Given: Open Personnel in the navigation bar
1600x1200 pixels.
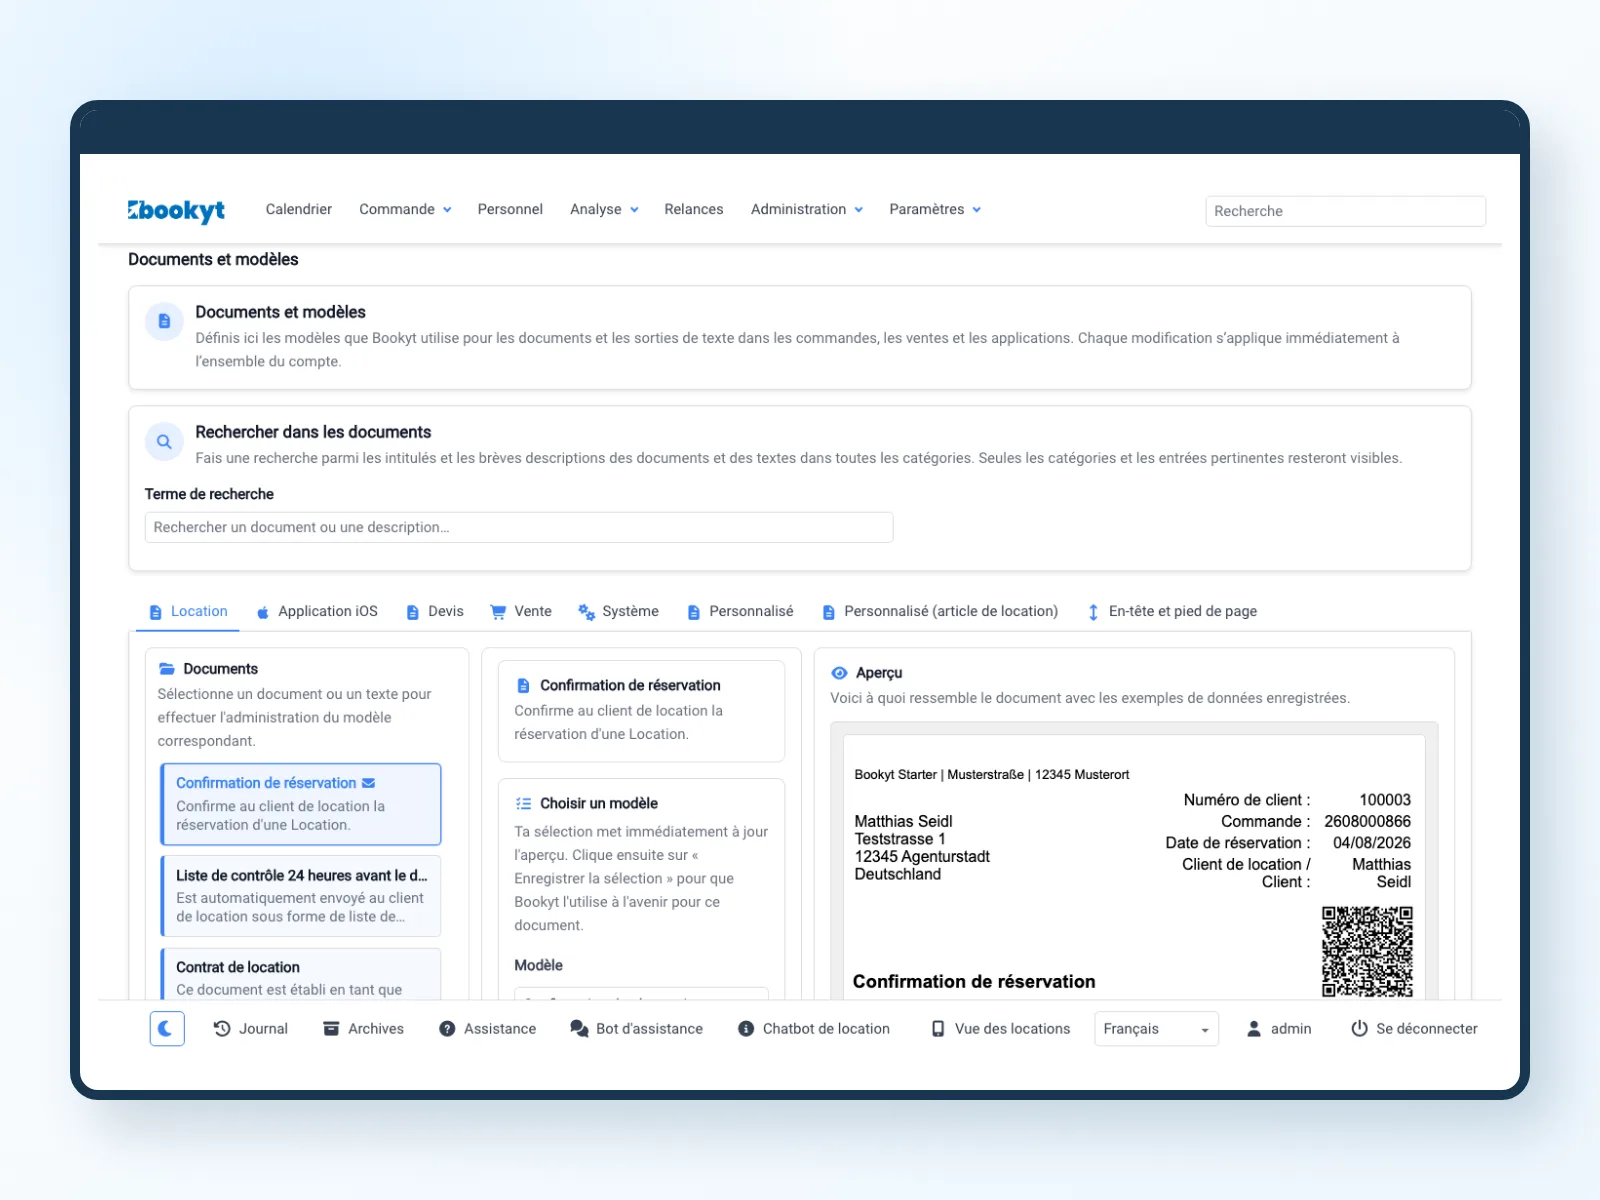Looking at the screenshot, I should click(x=510, y=210).
